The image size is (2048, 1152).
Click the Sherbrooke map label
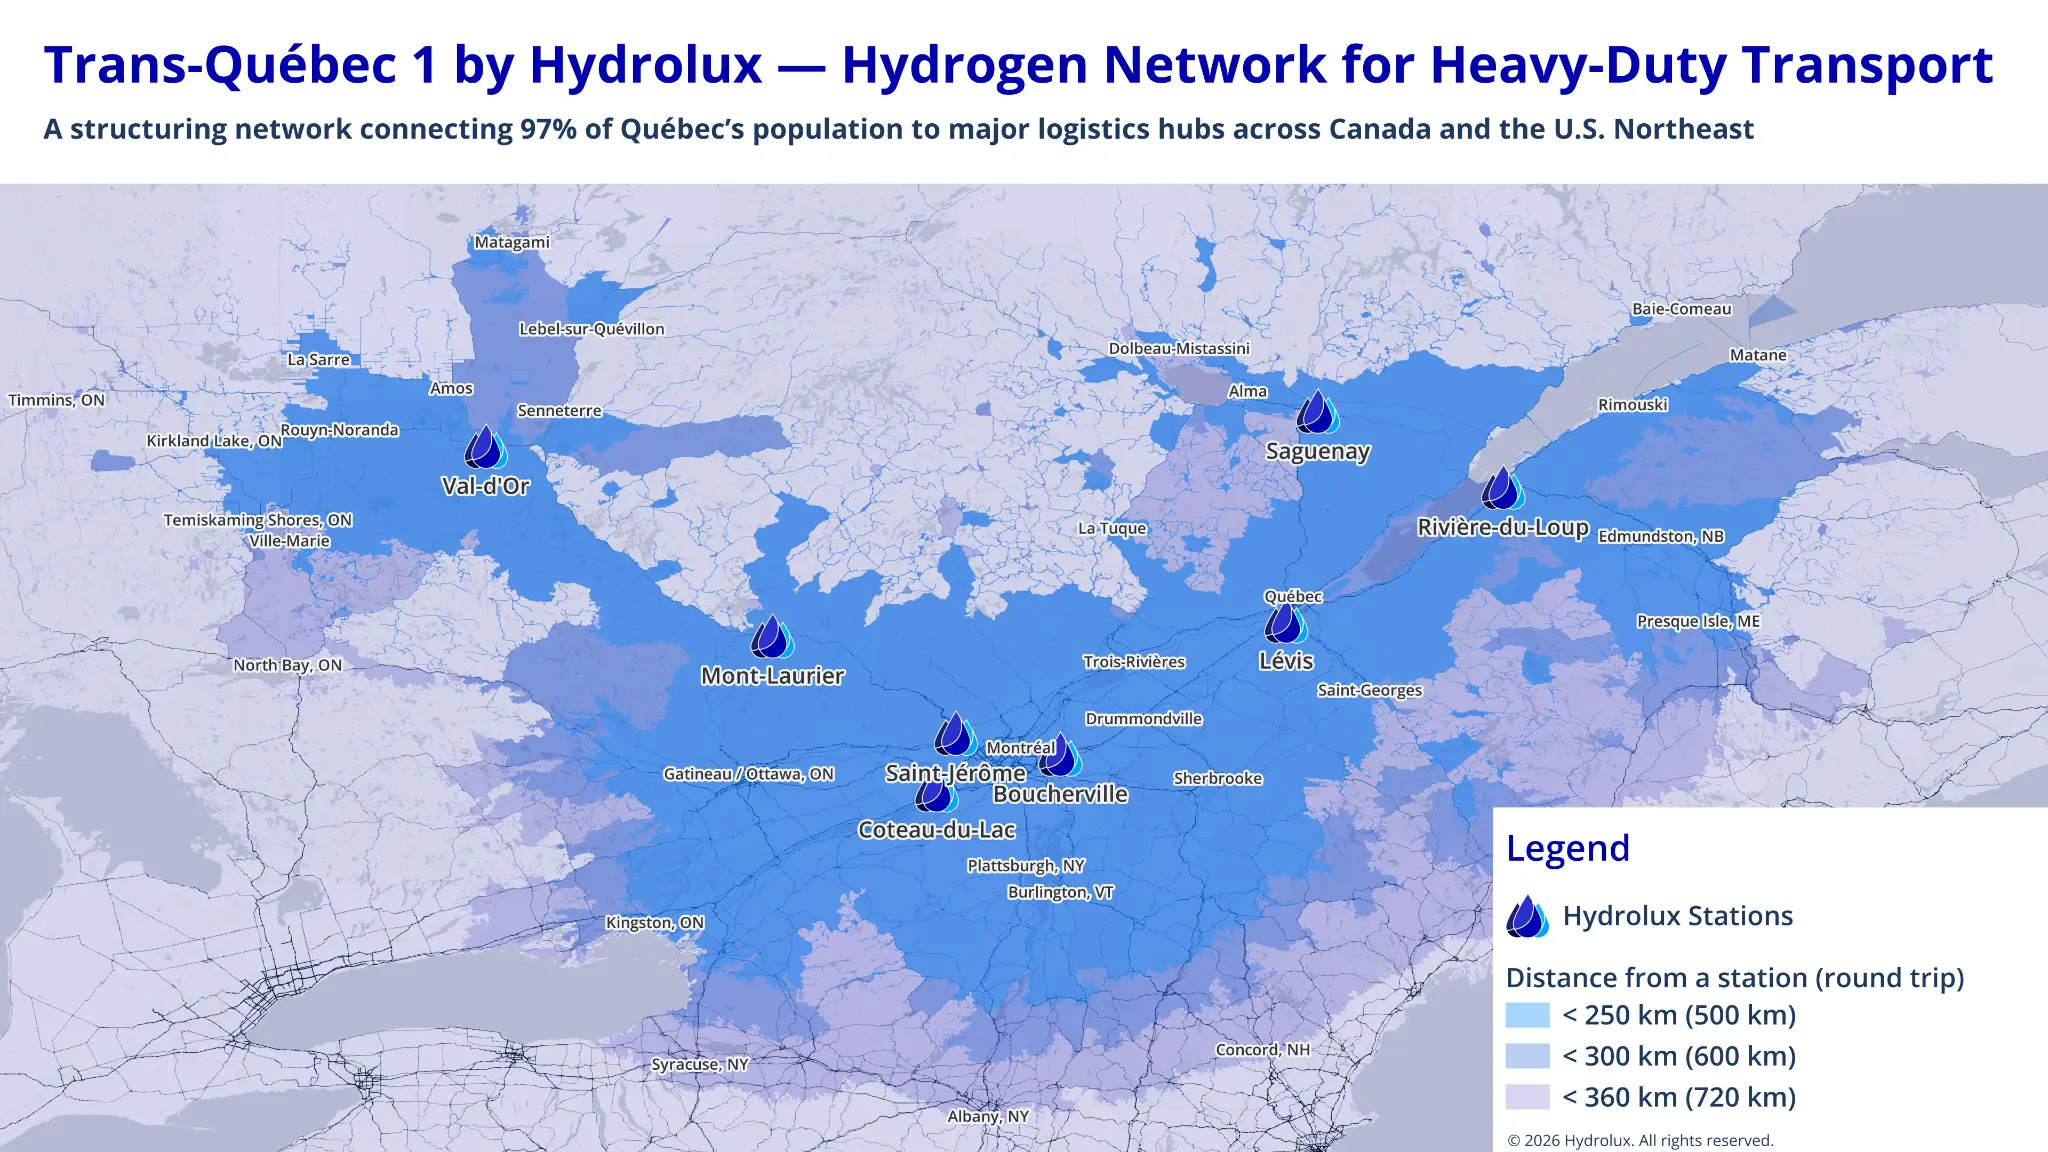coord(1218,778)
